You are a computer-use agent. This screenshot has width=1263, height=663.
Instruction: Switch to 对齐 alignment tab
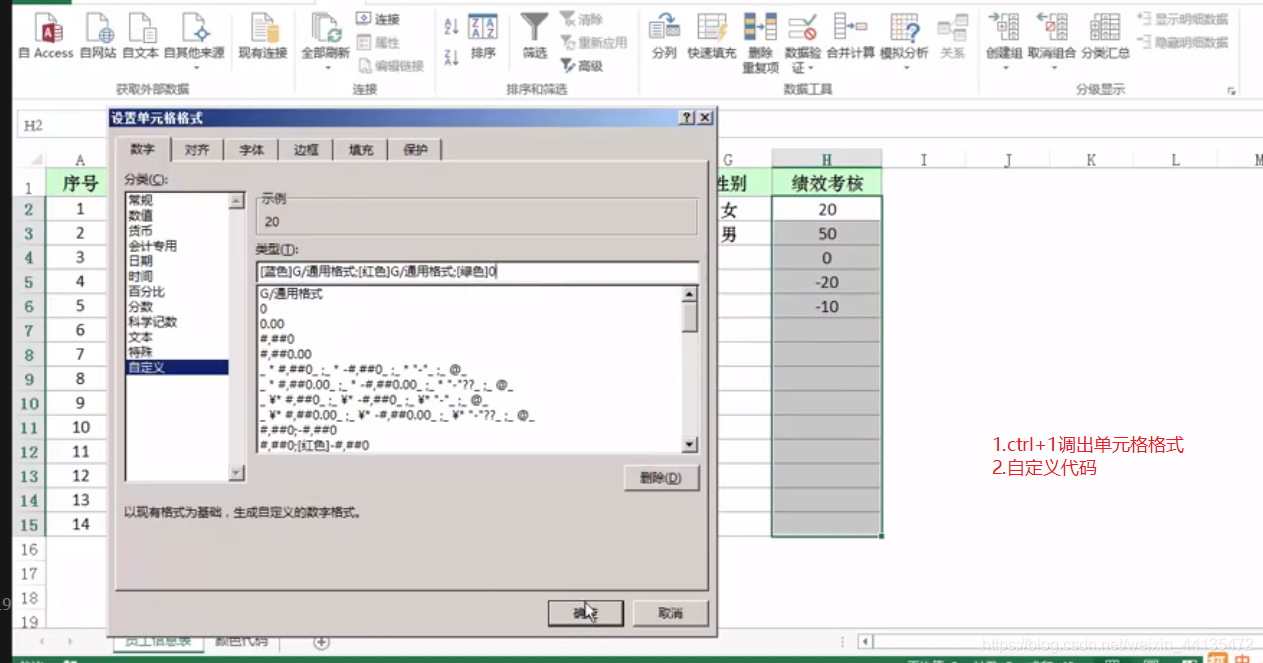197,150
